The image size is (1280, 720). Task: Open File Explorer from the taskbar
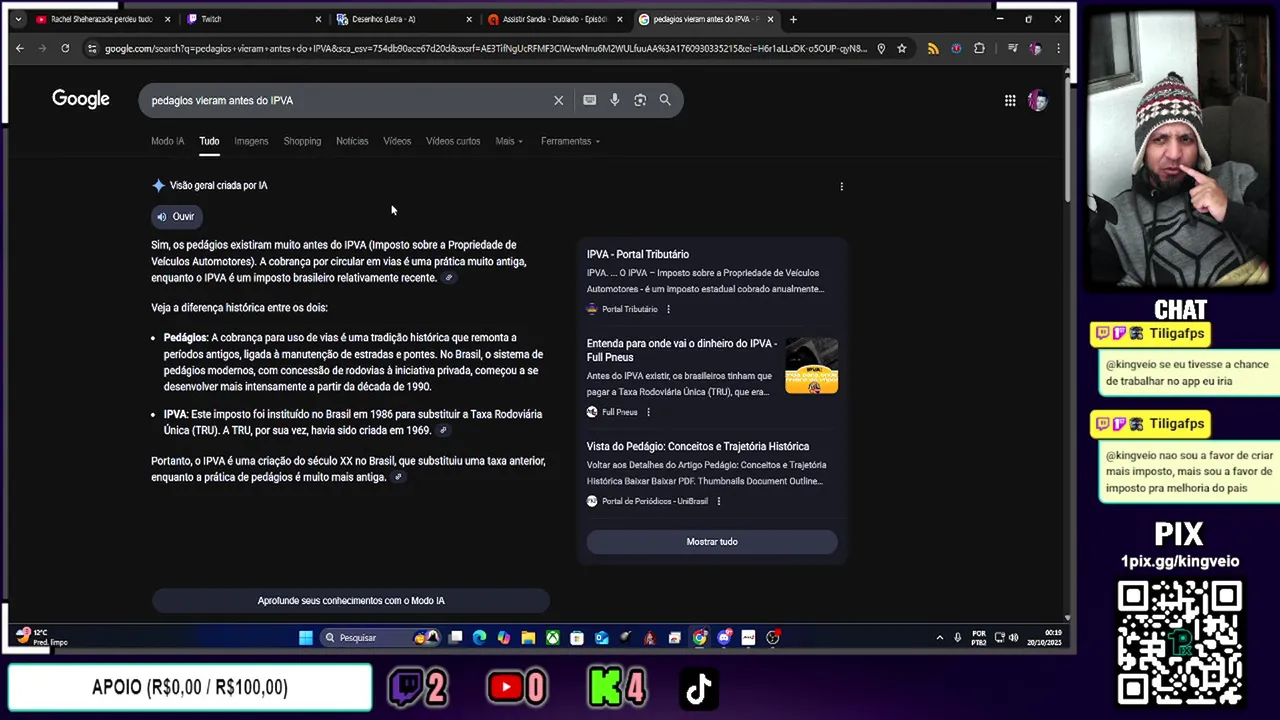[x=528, y=637]
